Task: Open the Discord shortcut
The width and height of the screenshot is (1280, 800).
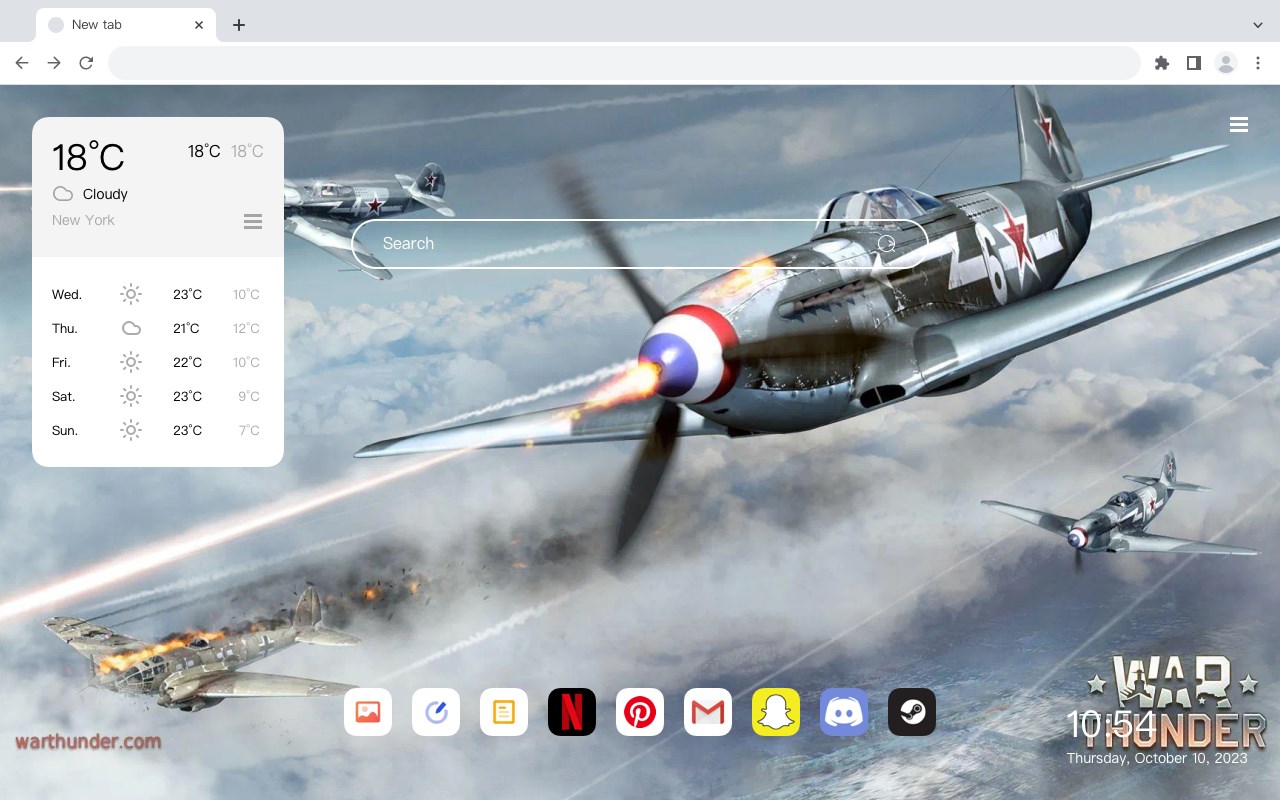Action: pos(844,712)
